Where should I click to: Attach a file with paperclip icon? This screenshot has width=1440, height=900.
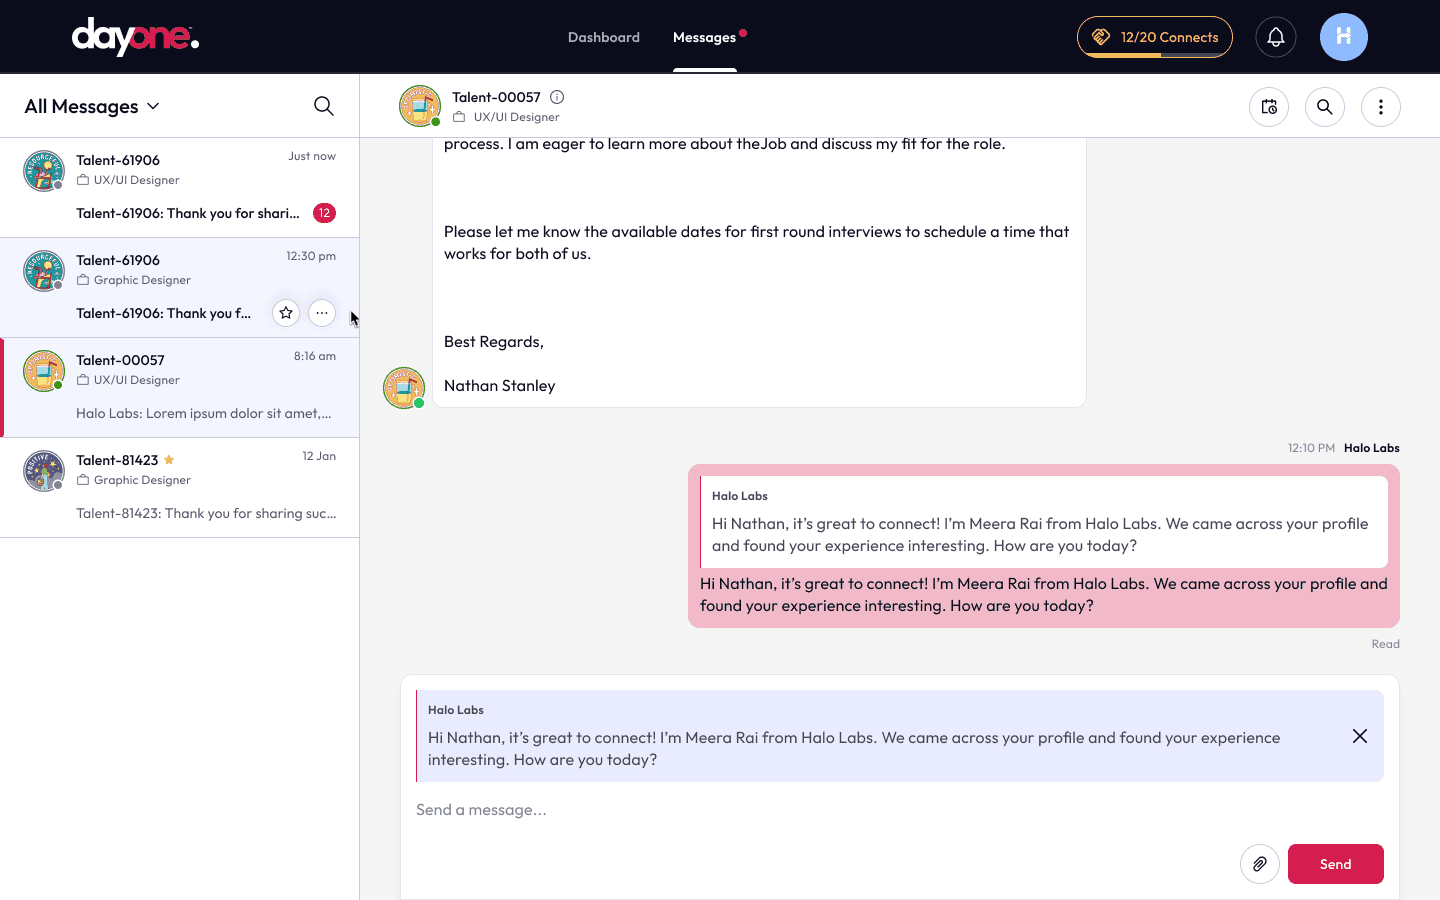(1260, 864)
